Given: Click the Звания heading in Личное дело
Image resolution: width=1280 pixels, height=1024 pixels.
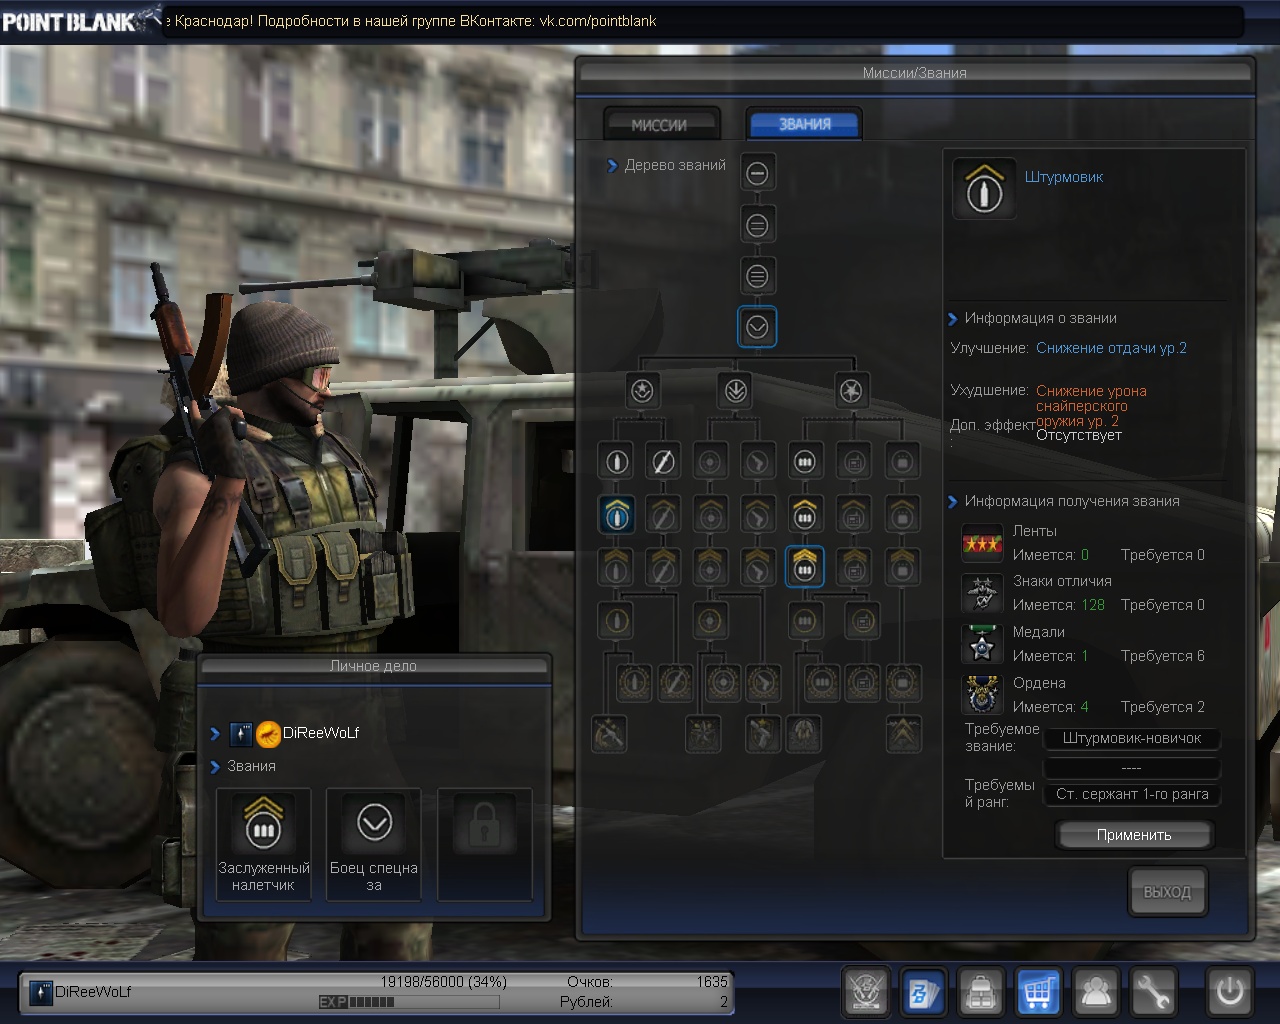Looking at the screenshot, I should (251, 766).
